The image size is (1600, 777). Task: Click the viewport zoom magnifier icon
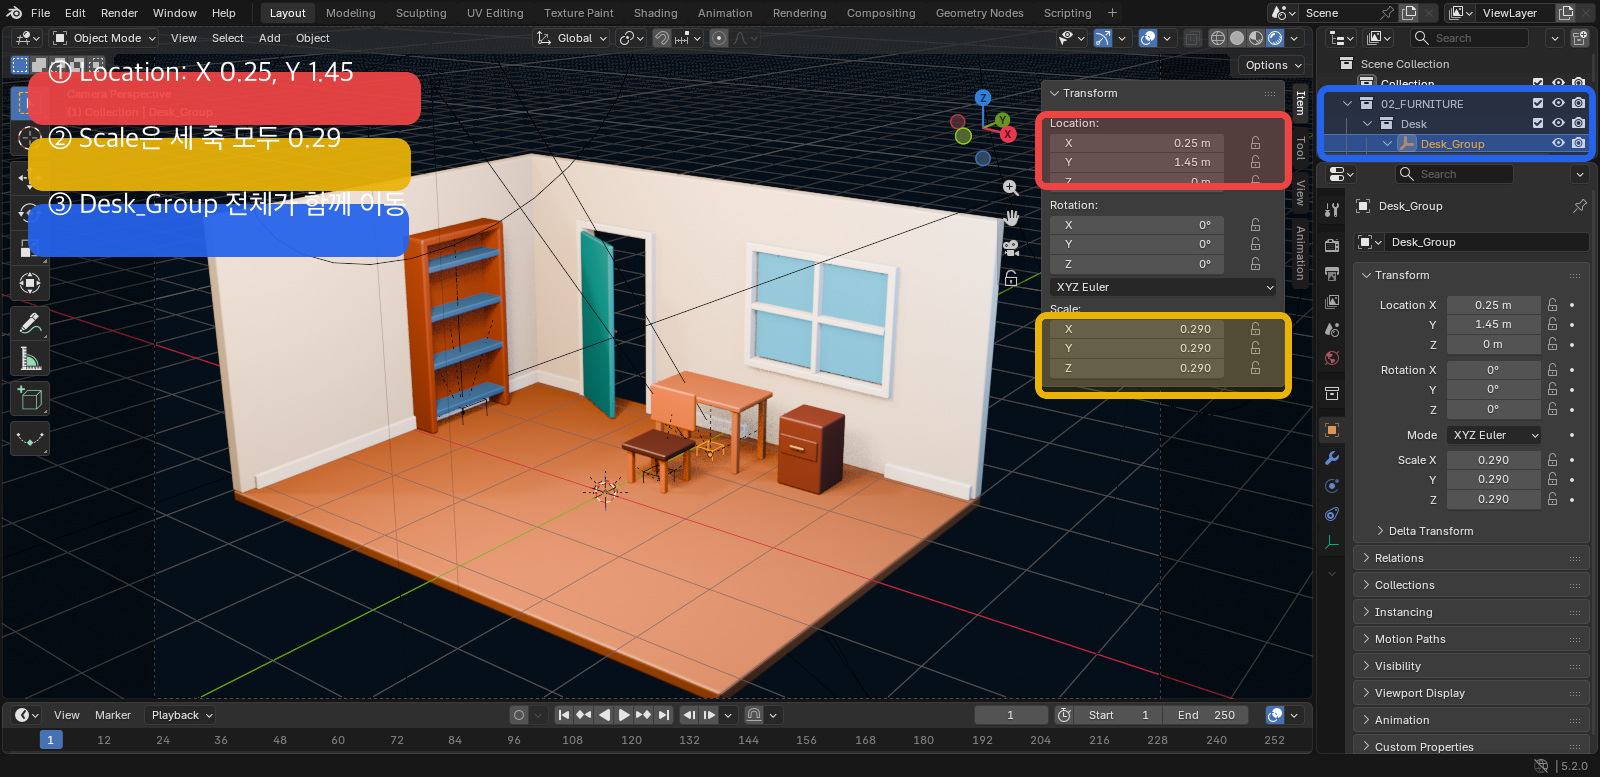(1011, 188)
